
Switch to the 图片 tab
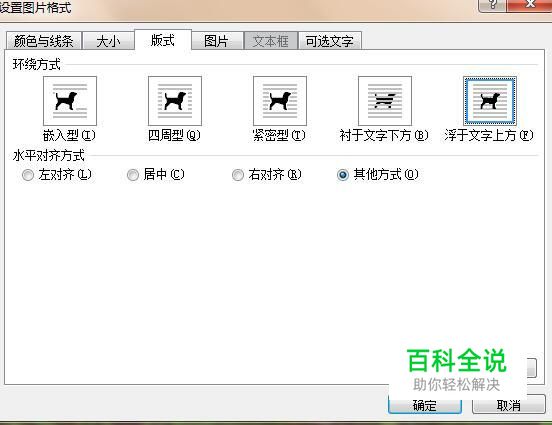[x=217, y=41]
